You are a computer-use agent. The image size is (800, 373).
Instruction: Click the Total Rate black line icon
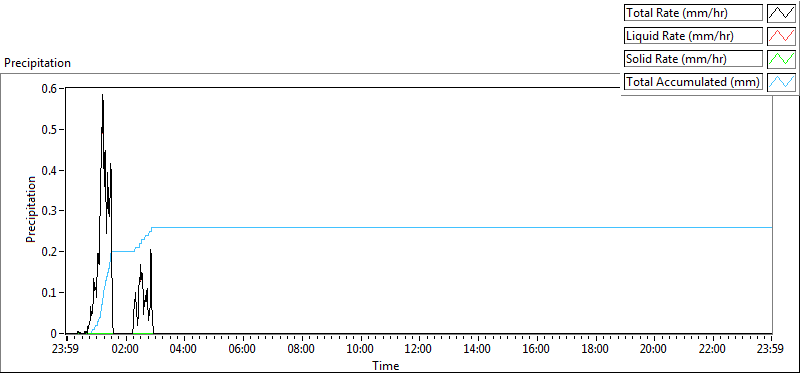click(x=781, y=13)
